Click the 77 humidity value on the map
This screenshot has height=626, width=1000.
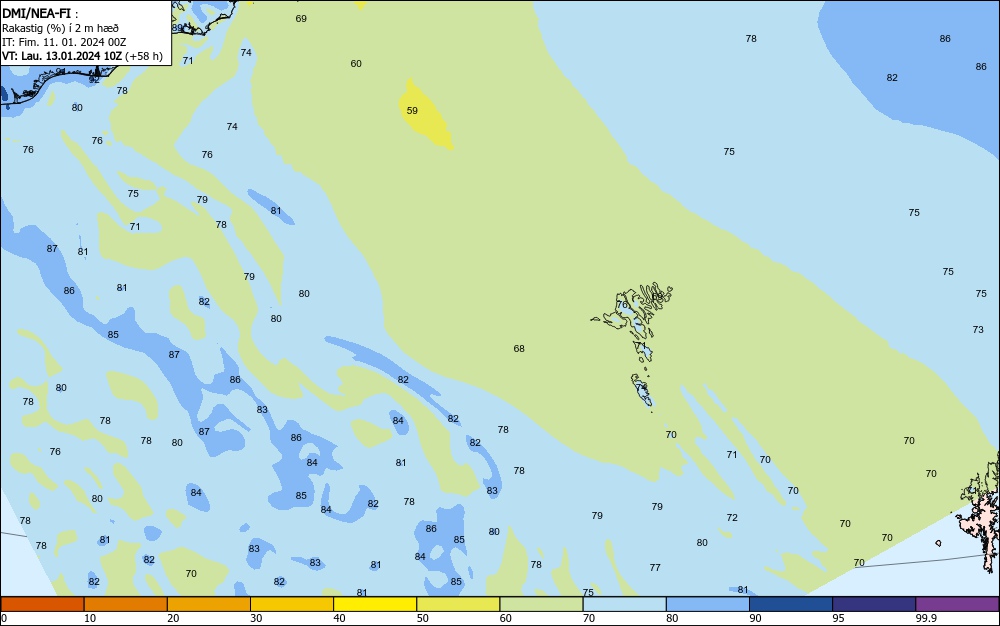point(655,567)
